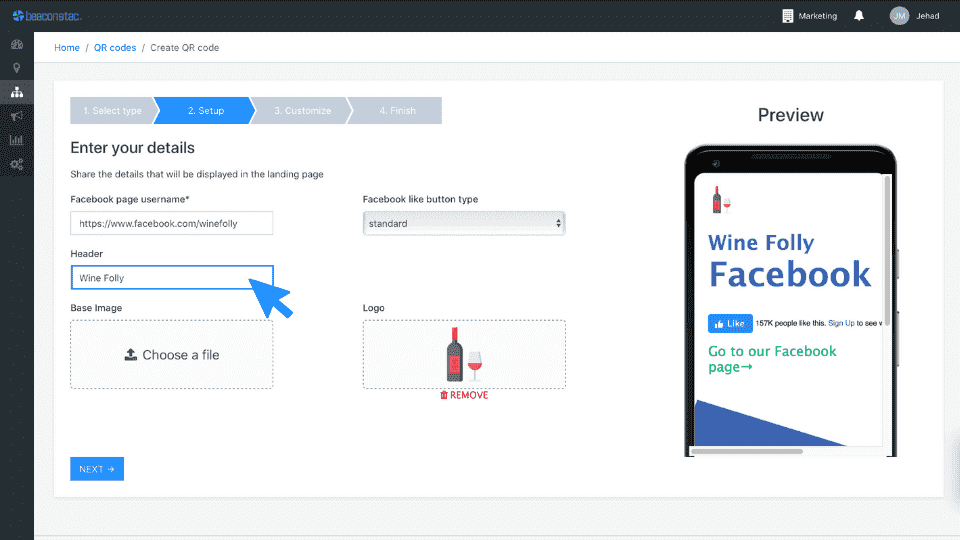Remove the uploaded logo
This screenshot has width=960, height=540.
click(463, 396)
